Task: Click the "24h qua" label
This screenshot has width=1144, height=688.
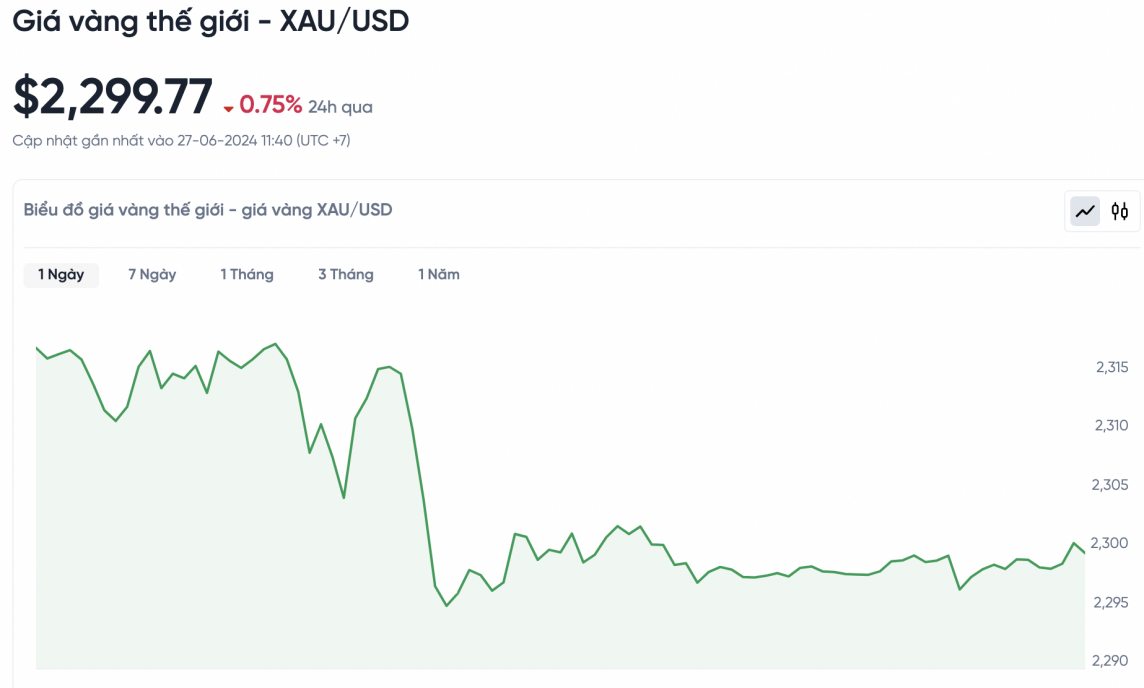Action: point(340,107)
